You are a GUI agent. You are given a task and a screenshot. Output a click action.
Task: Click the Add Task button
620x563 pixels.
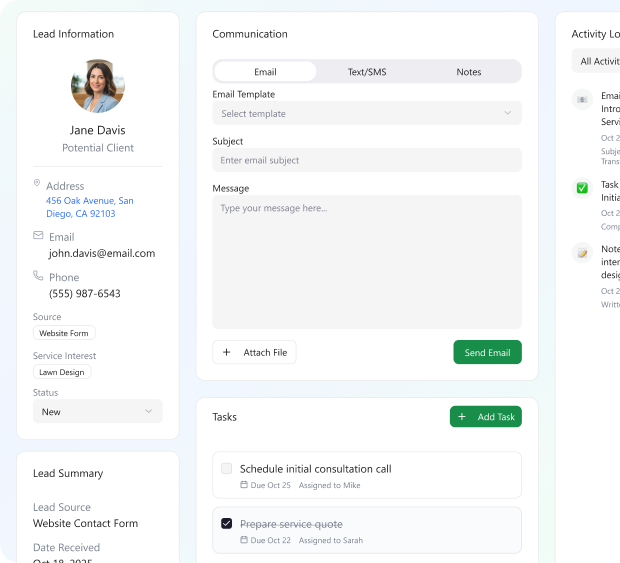click(x=486, y=417)
